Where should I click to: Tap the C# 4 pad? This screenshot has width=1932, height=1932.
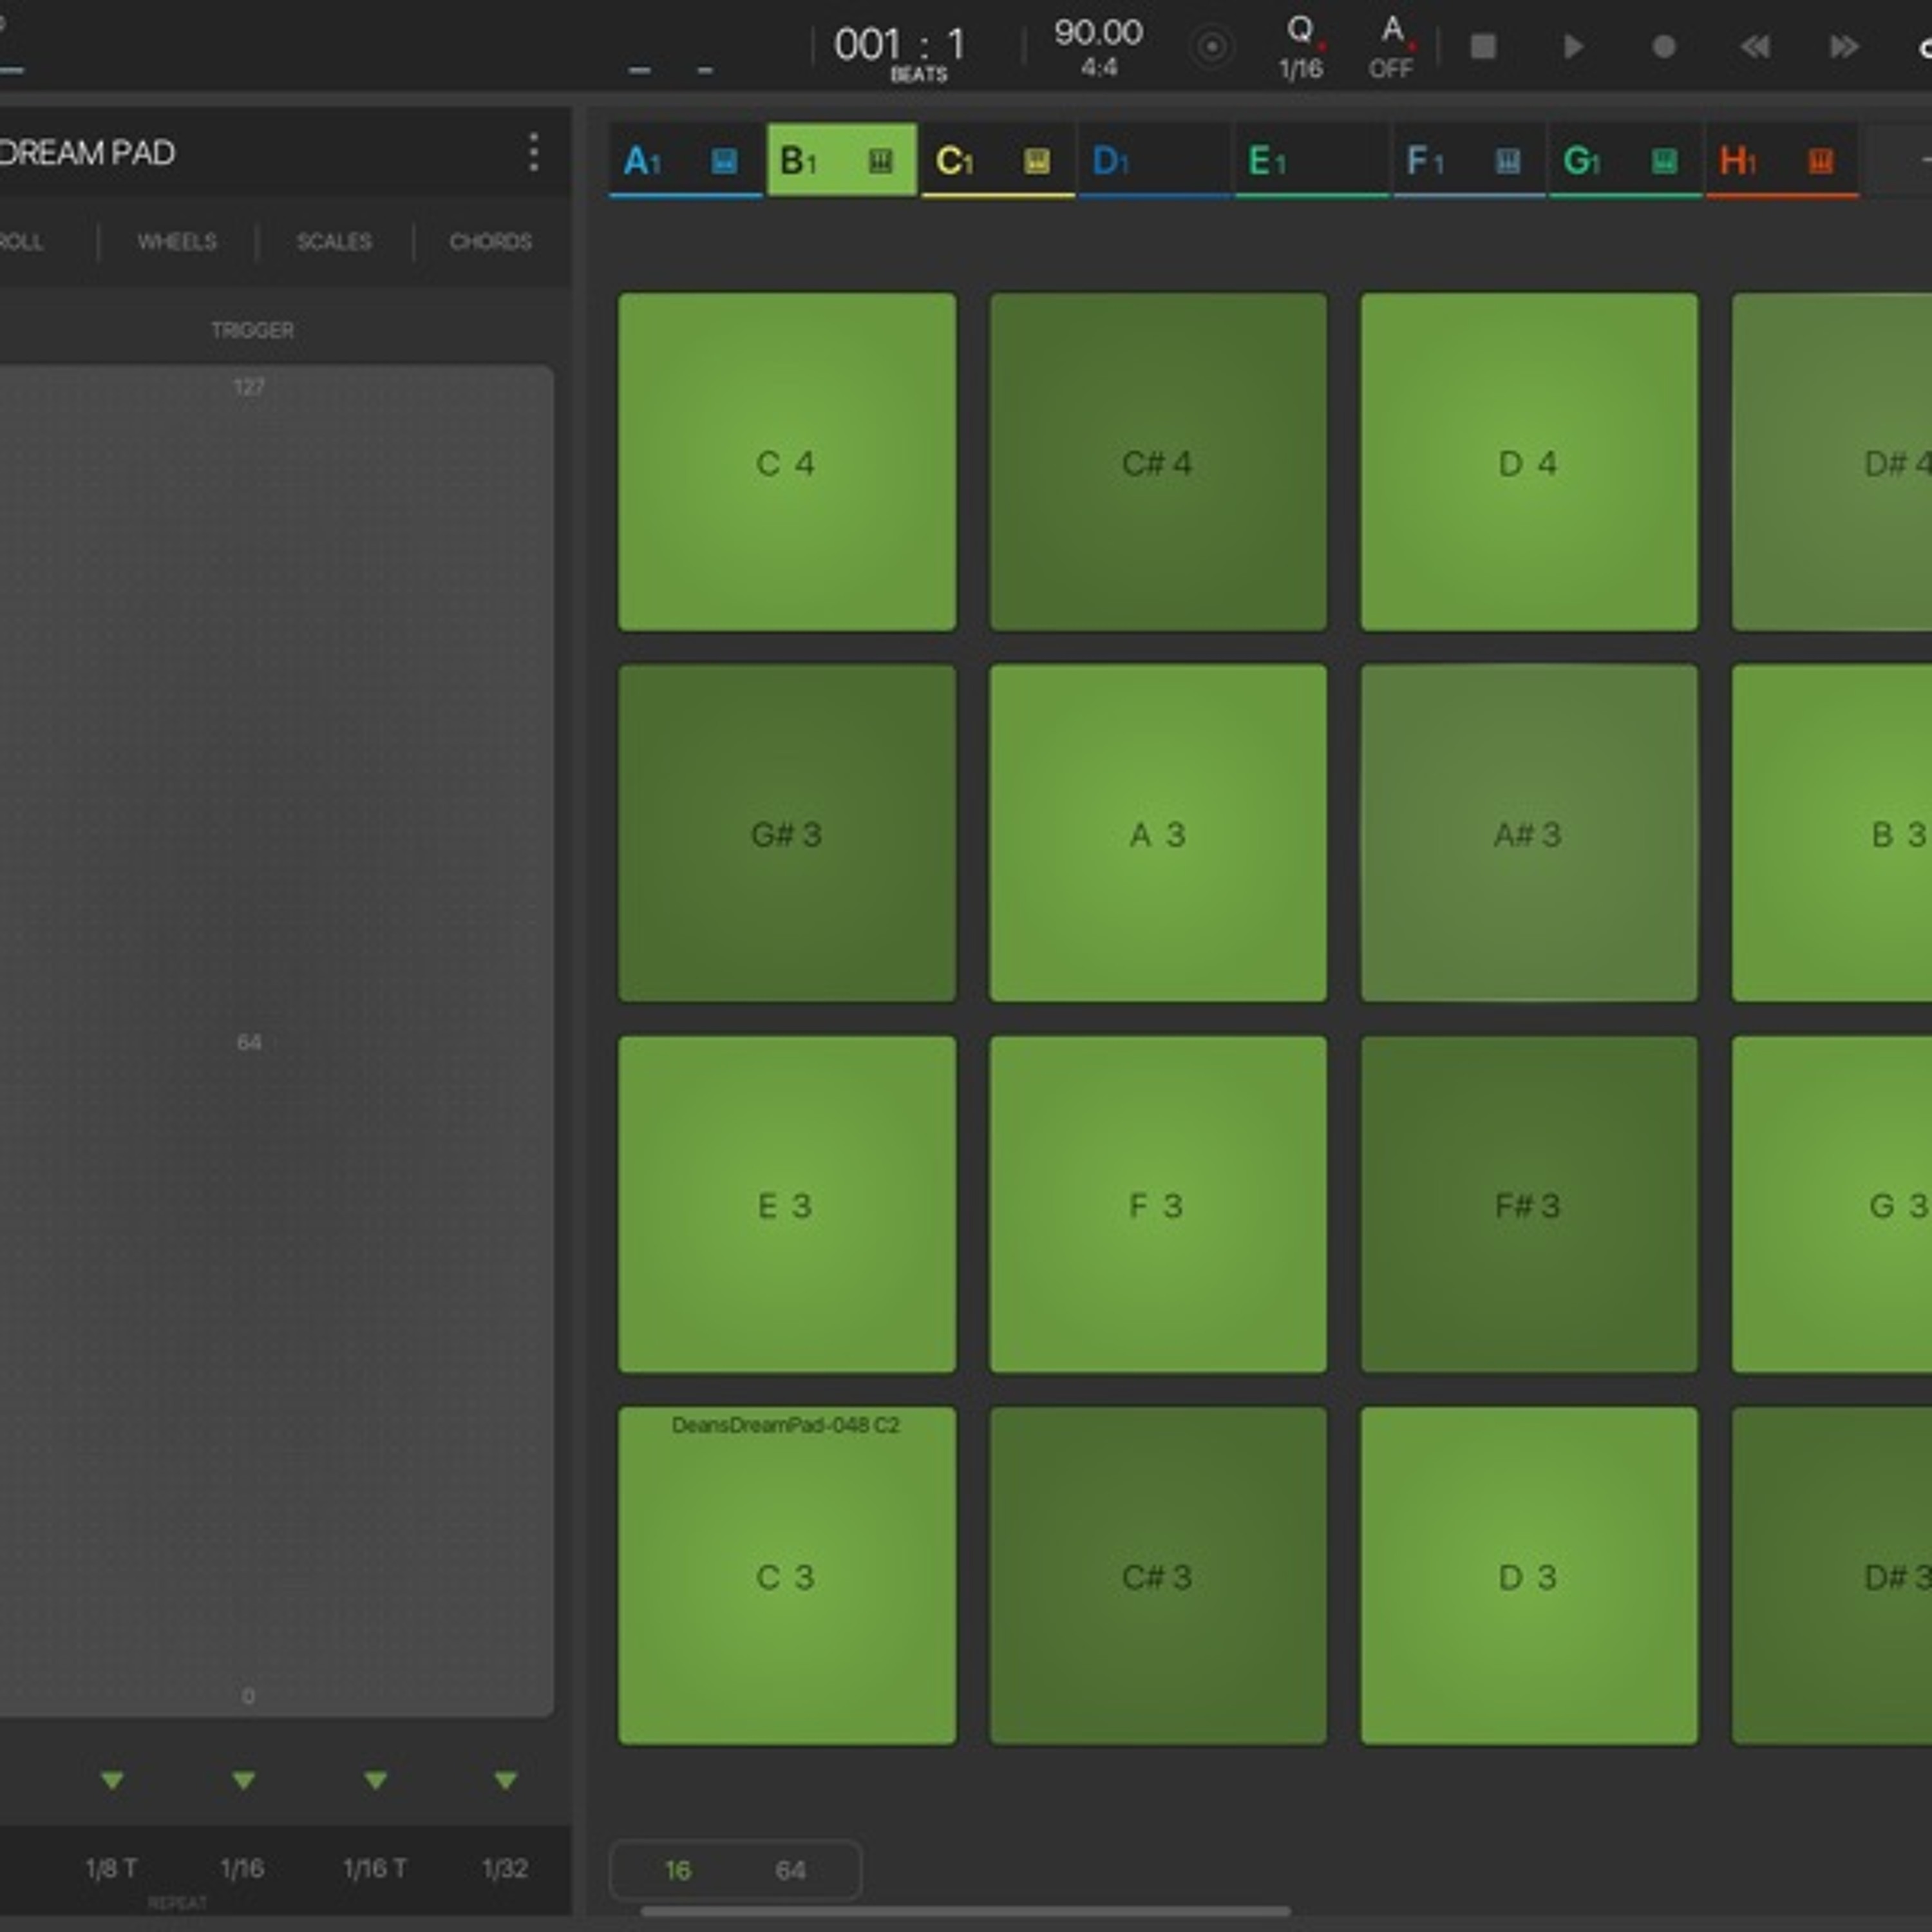click(x=1158, y=462)
